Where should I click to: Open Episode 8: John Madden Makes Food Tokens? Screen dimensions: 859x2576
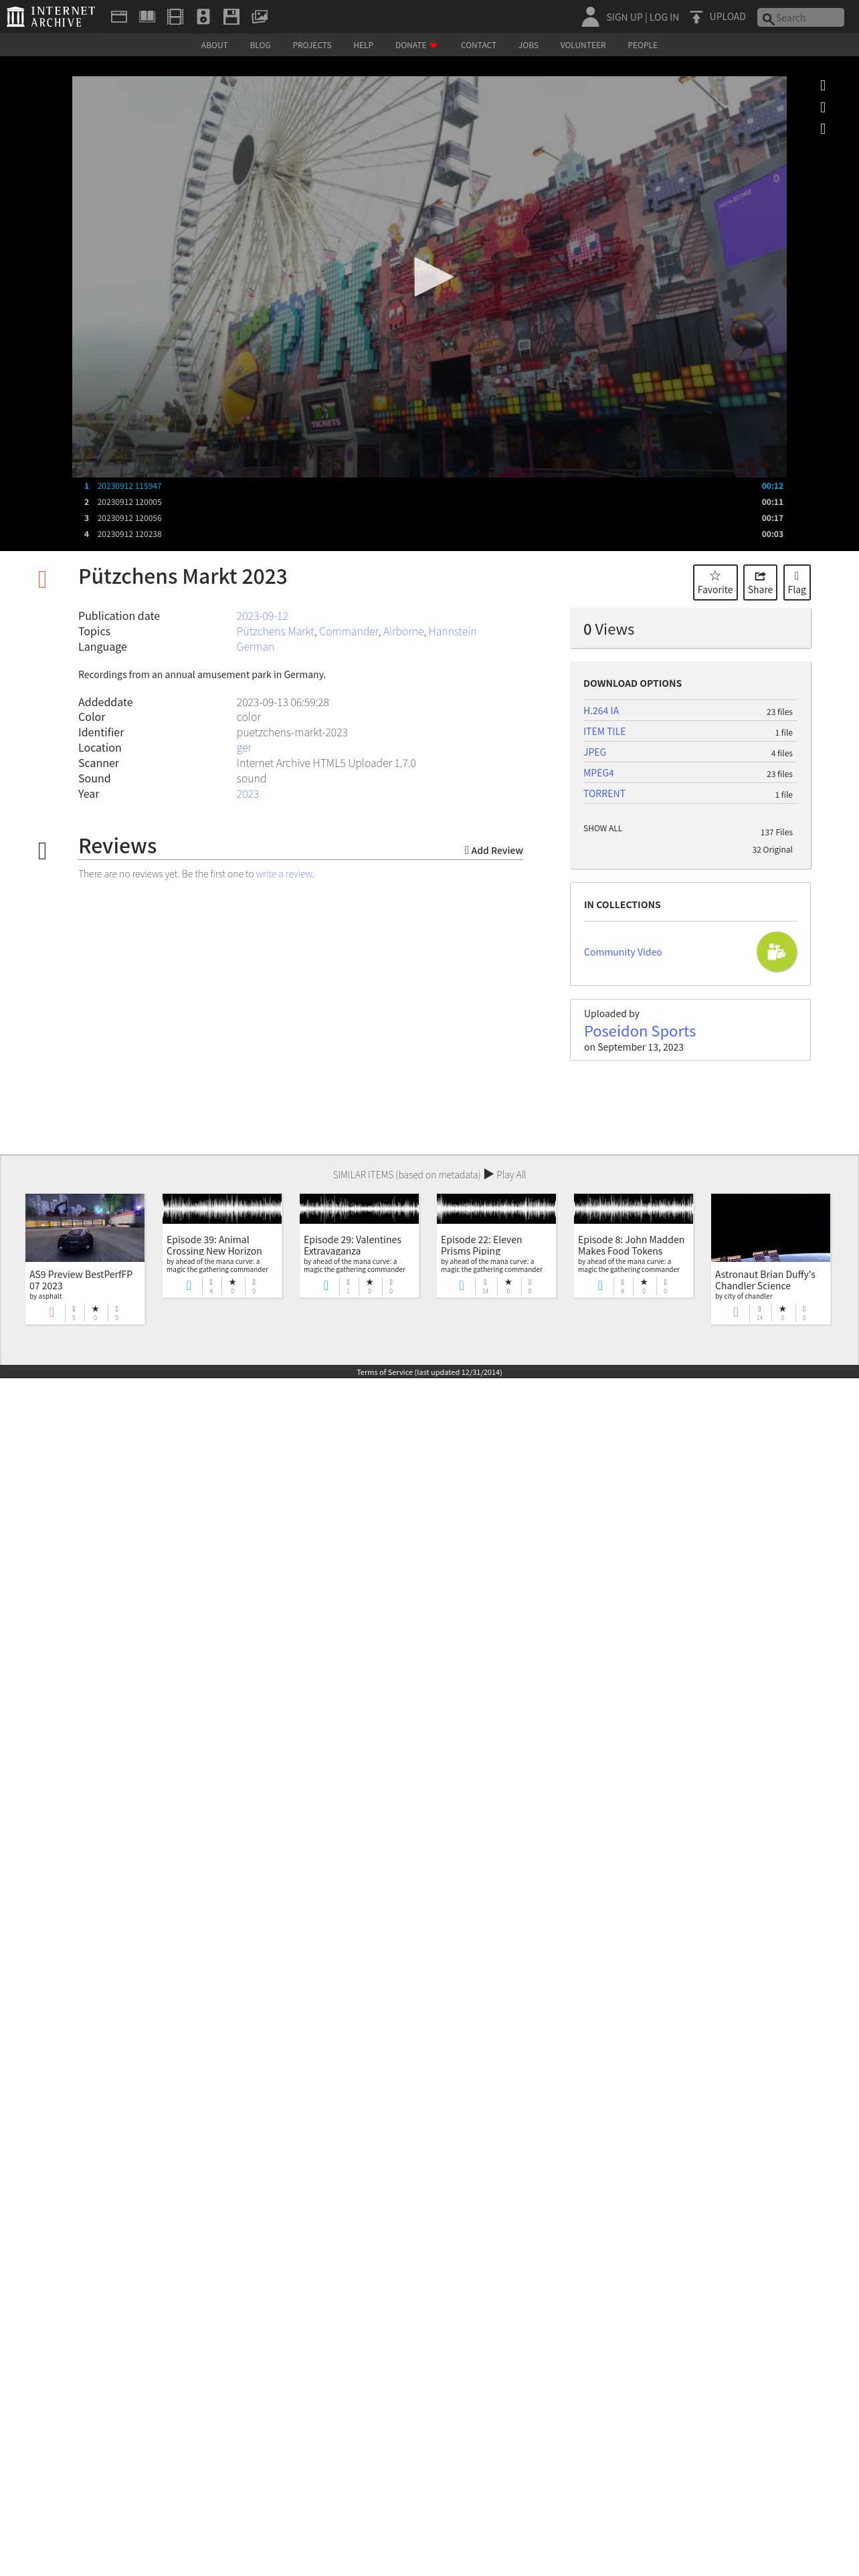(633, 1245)
